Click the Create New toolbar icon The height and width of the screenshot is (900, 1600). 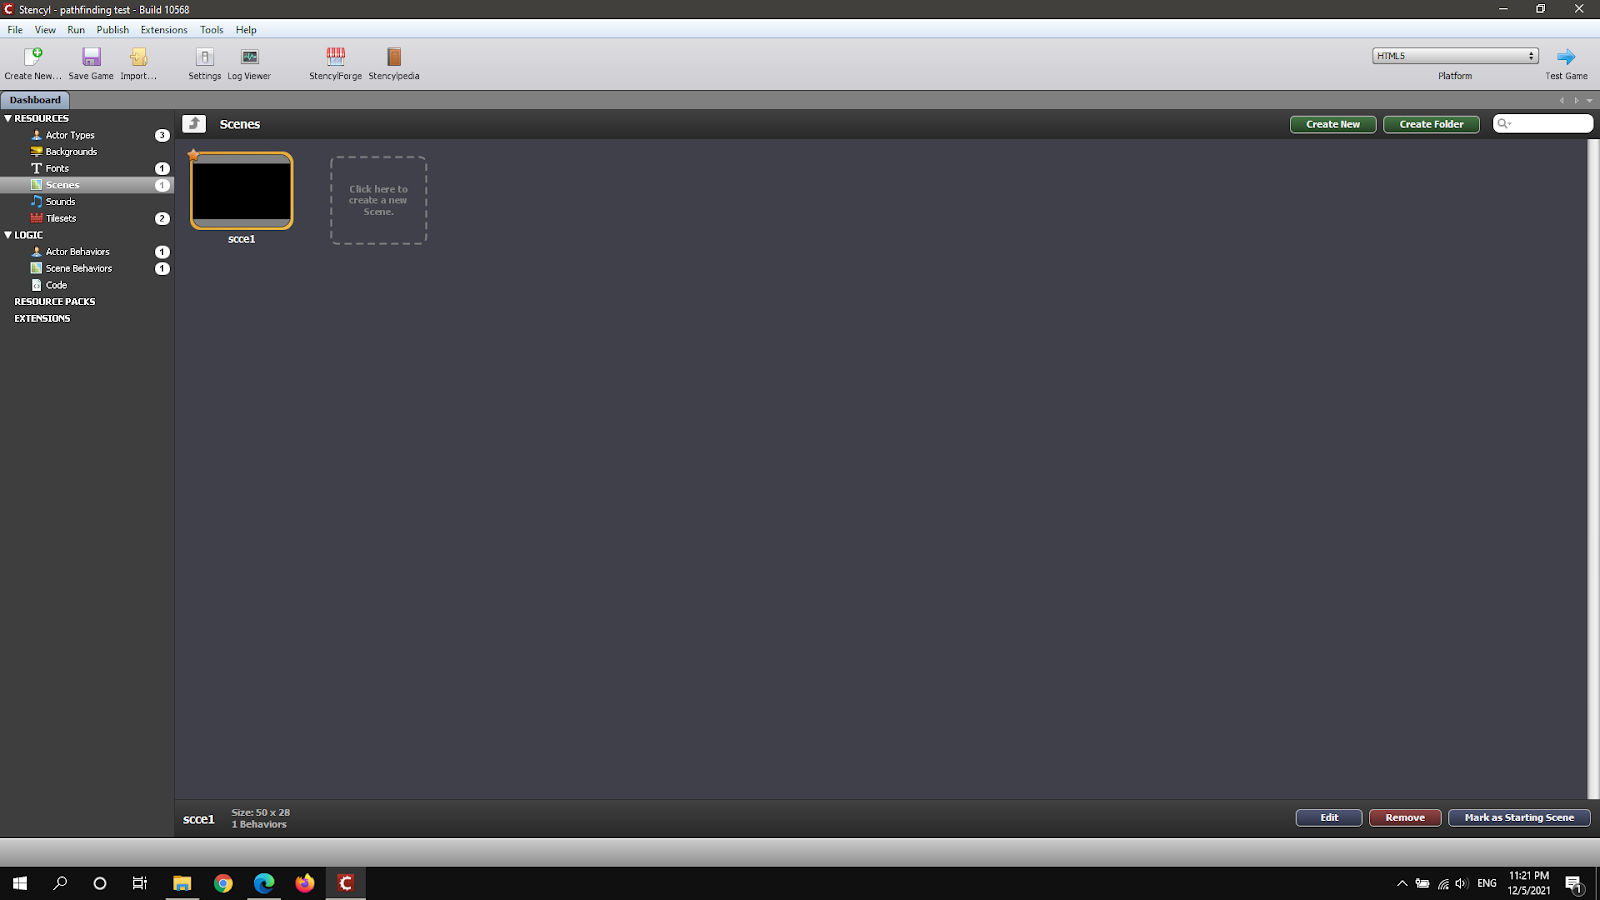(33, 57)
